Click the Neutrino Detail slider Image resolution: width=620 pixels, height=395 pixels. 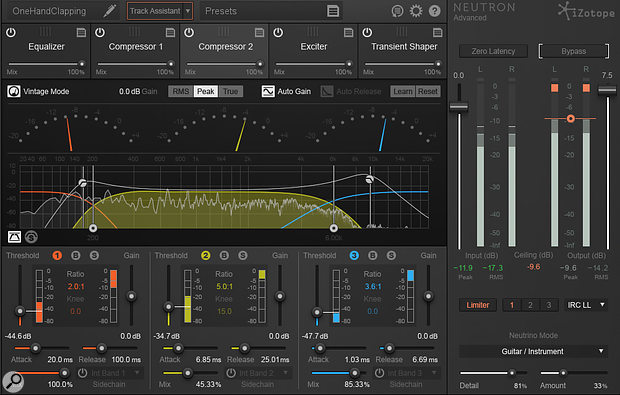(493, 373)
